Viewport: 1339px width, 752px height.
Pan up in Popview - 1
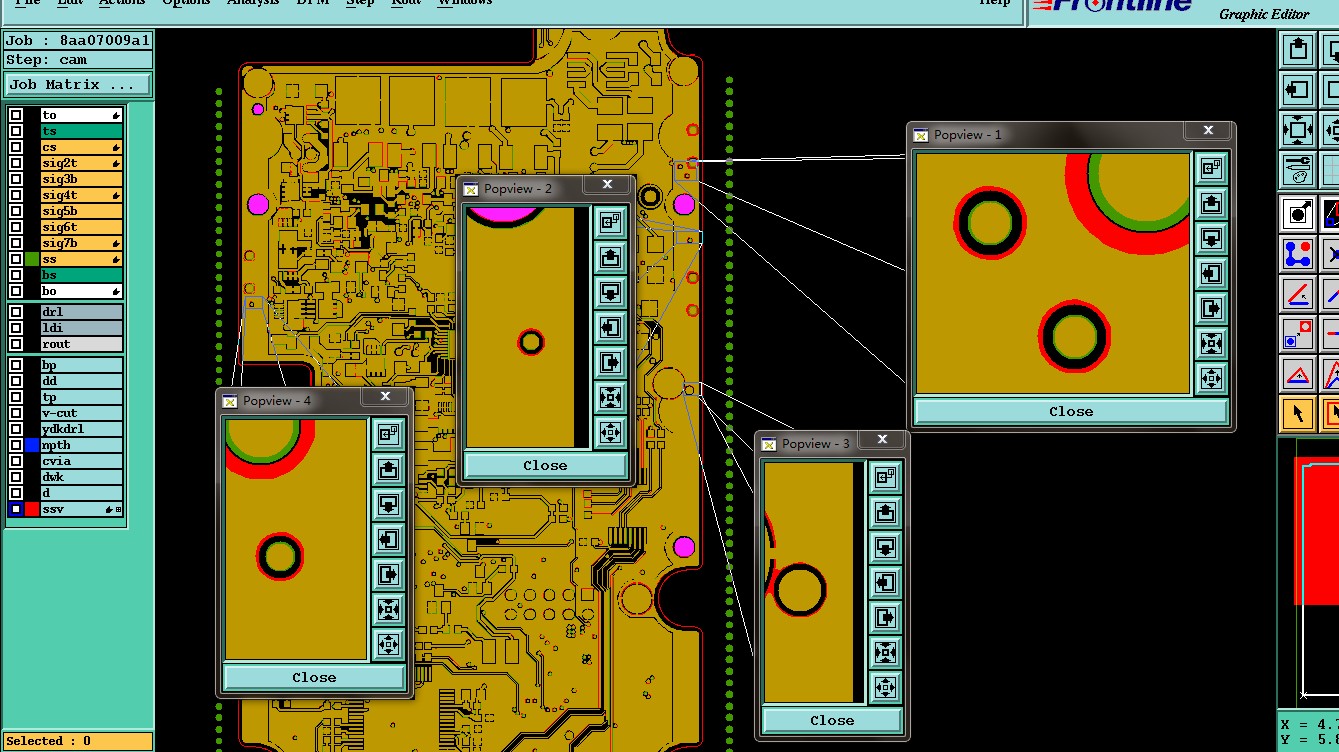point(1211,204)
